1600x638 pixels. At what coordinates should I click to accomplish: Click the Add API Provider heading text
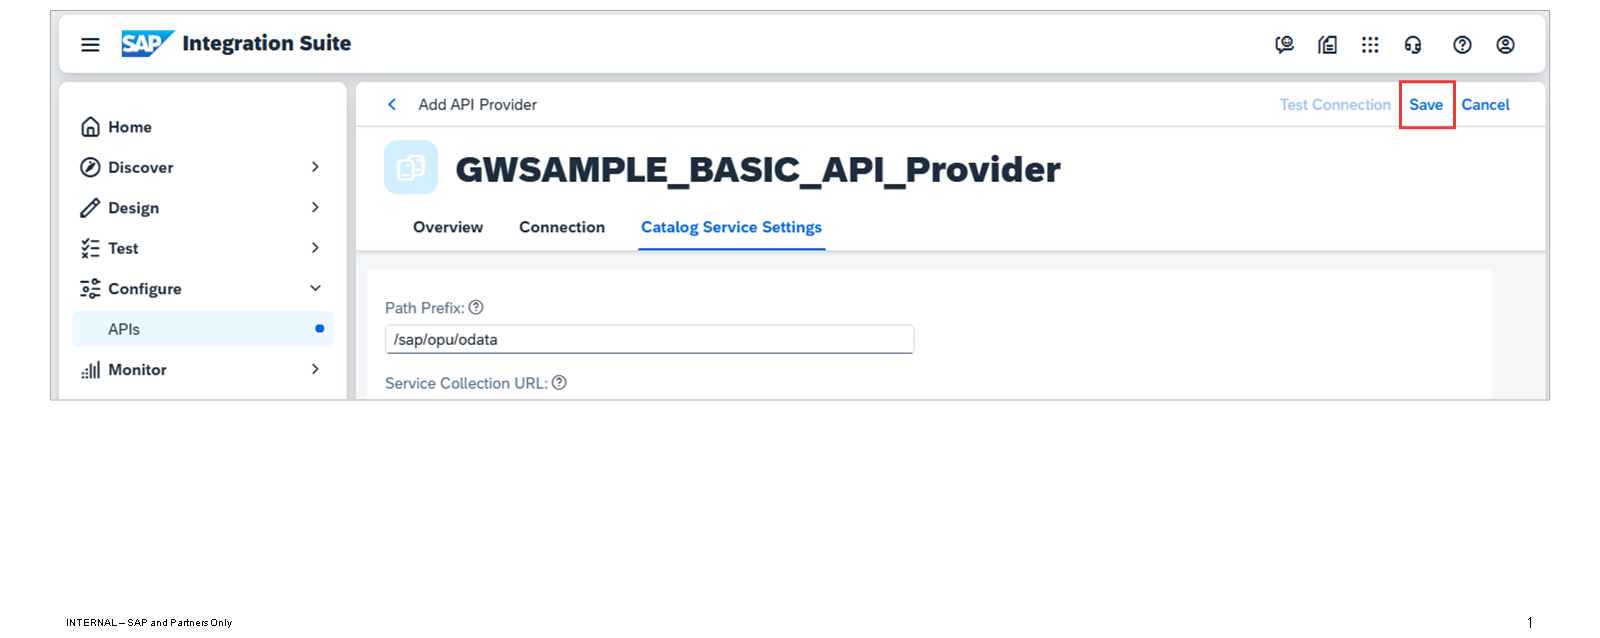pyautogui.click(x=478, y=104)
